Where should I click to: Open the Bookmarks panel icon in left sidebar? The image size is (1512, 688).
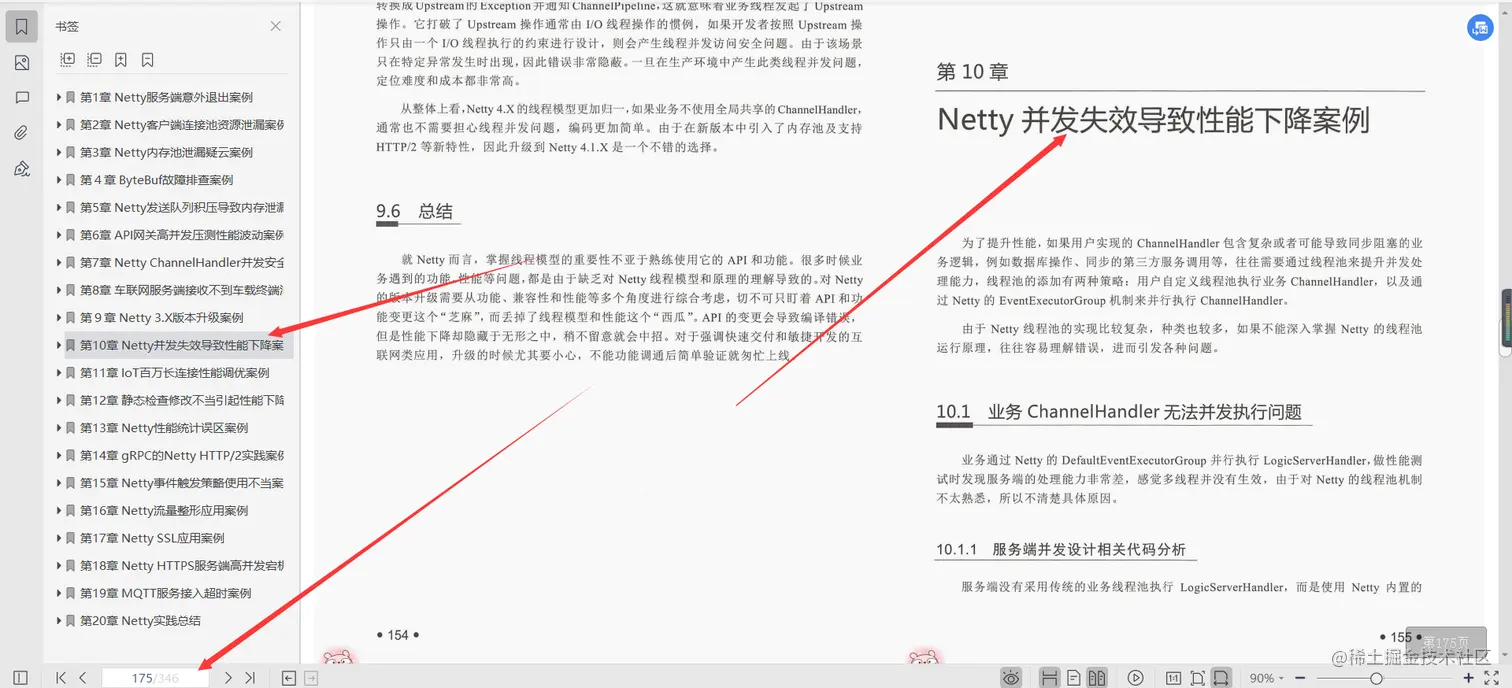coord(22,26)
